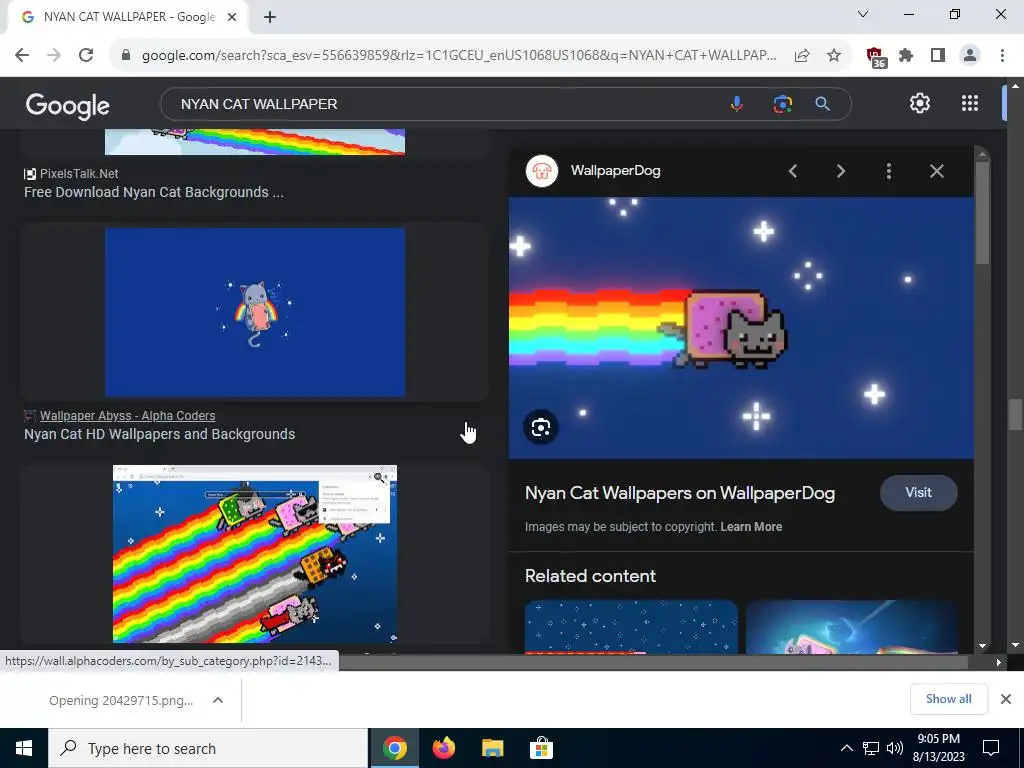The width and height of the screenshot is (1024, 768).
Task: Open the Learn More copyright link
Action: 751,526
